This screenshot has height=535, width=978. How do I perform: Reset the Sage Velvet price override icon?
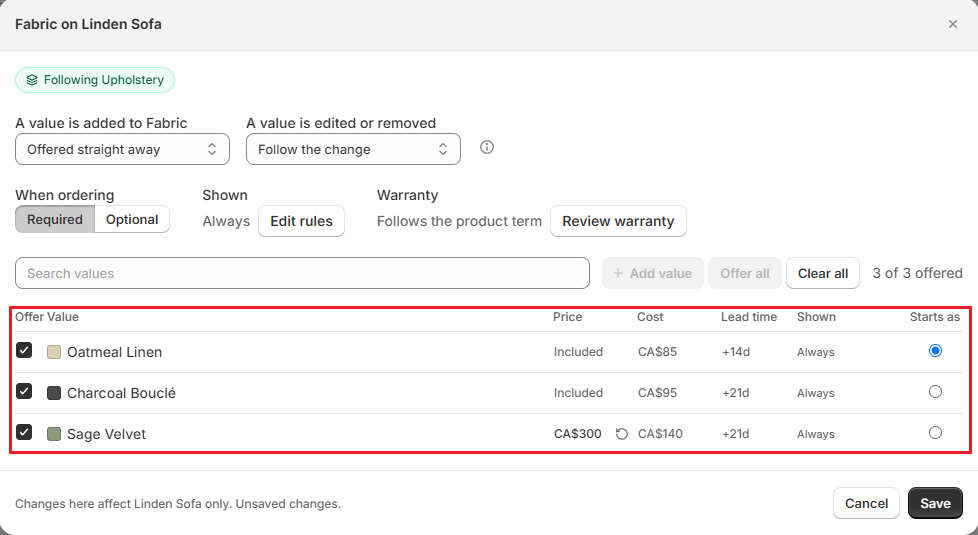pos(621,434)
